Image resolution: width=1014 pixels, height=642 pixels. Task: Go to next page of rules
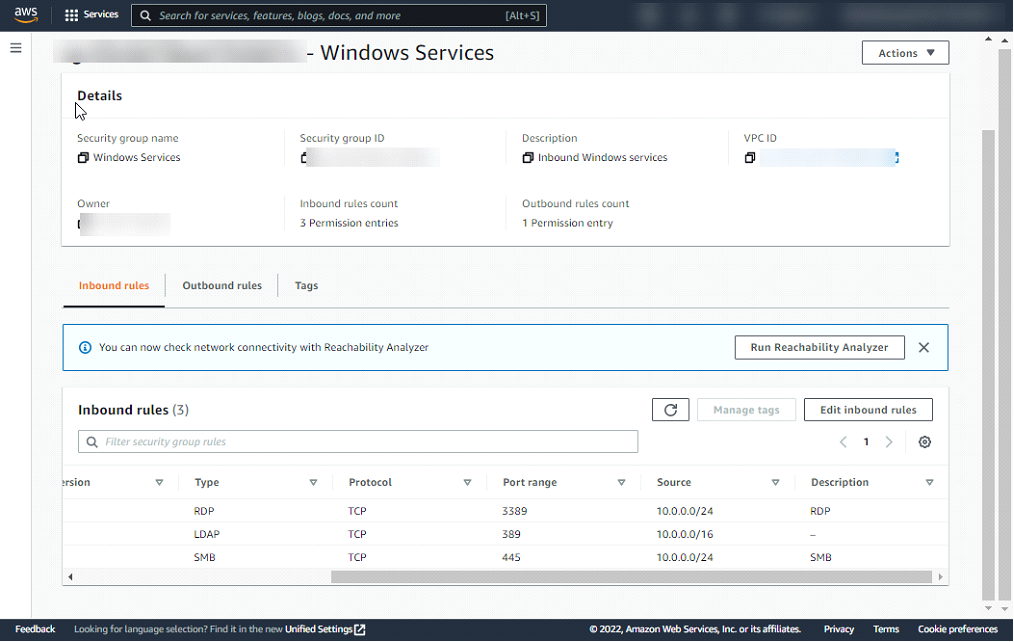889,442
